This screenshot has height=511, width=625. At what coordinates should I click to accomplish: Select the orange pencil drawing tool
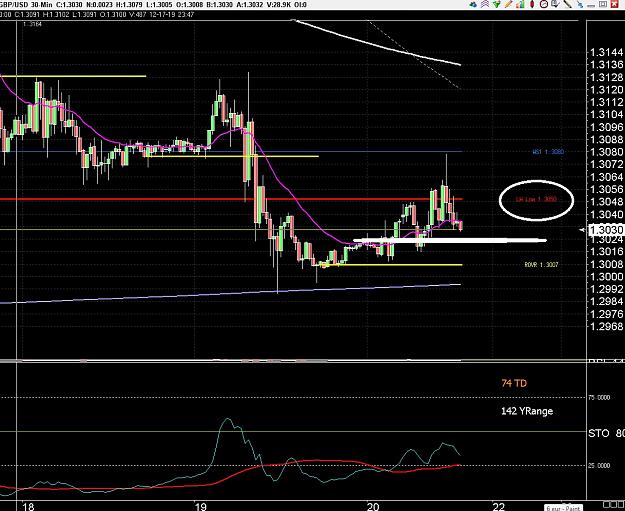(x=509, y=4)
